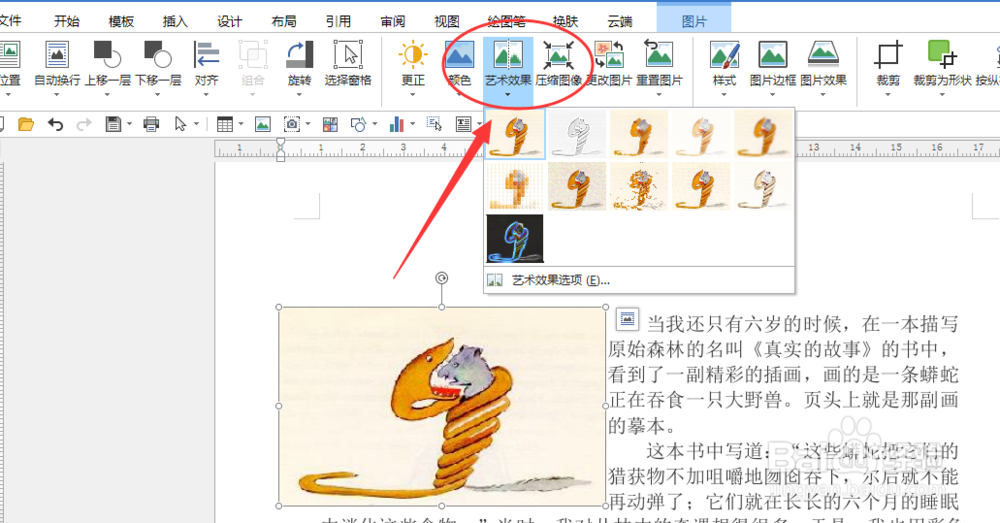Click the 更正 corrections sun icon
The image size is (1000, 523).
[413, 55]
